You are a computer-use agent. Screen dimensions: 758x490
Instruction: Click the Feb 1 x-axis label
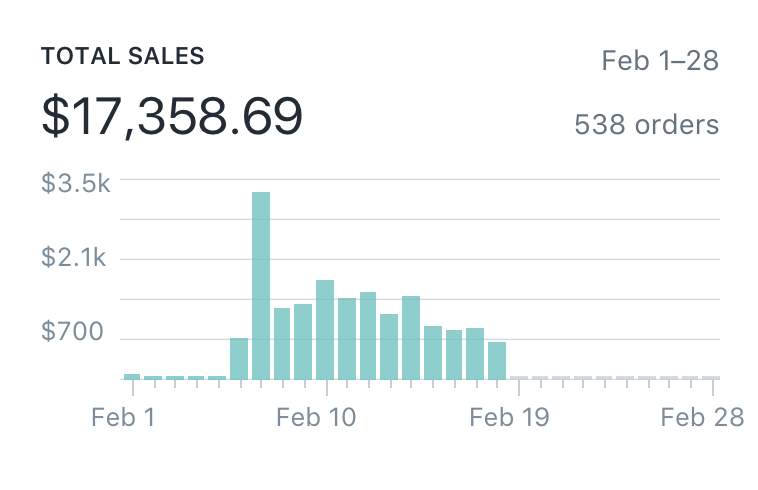123,417
